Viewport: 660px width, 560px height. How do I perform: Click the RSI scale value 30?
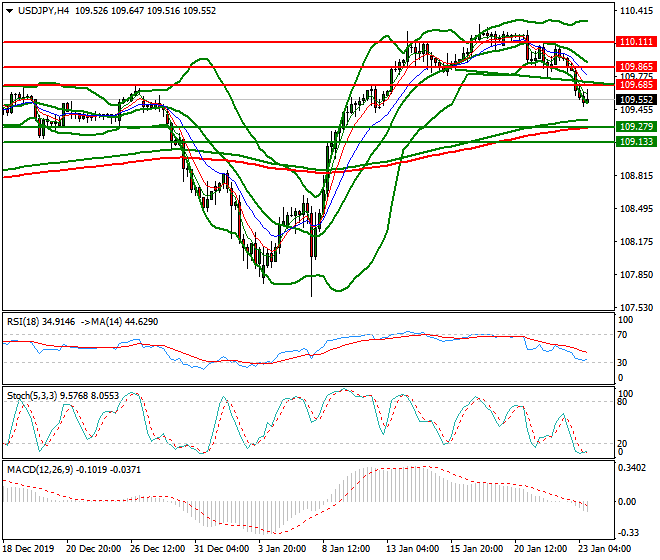point(622,363)
